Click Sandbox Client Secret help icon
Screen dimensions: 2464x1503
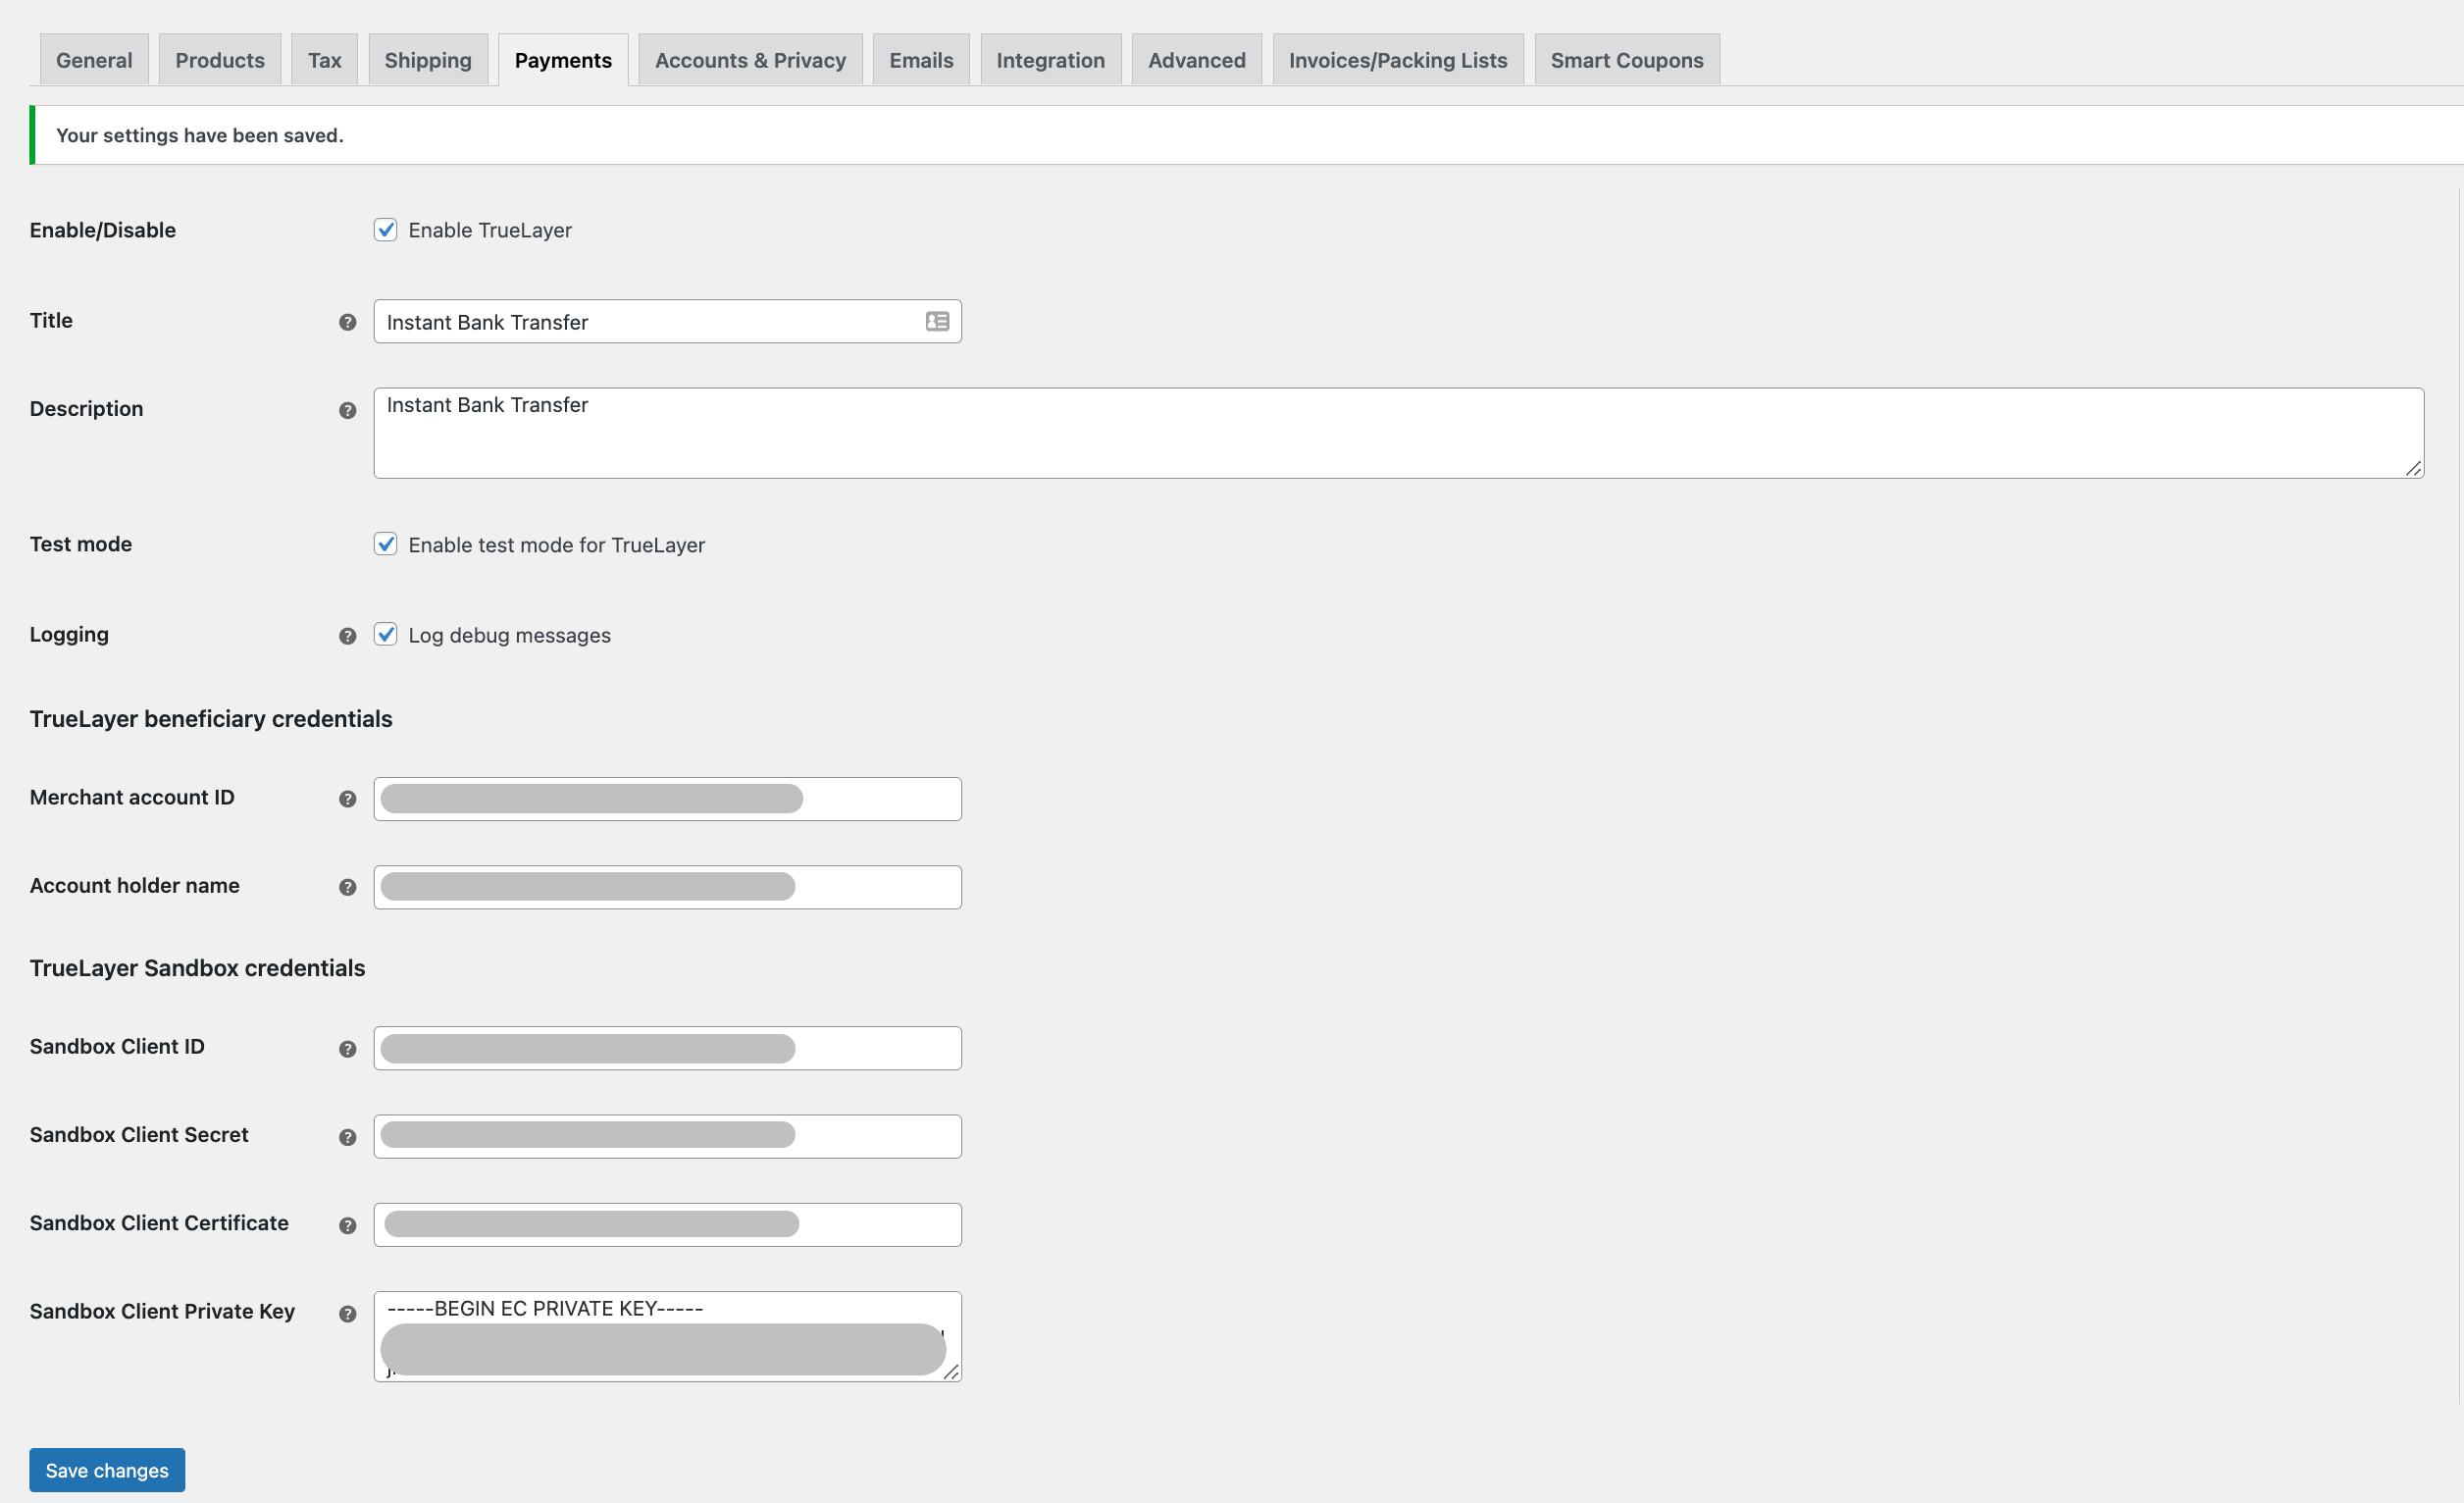(x=347, y=1137)
